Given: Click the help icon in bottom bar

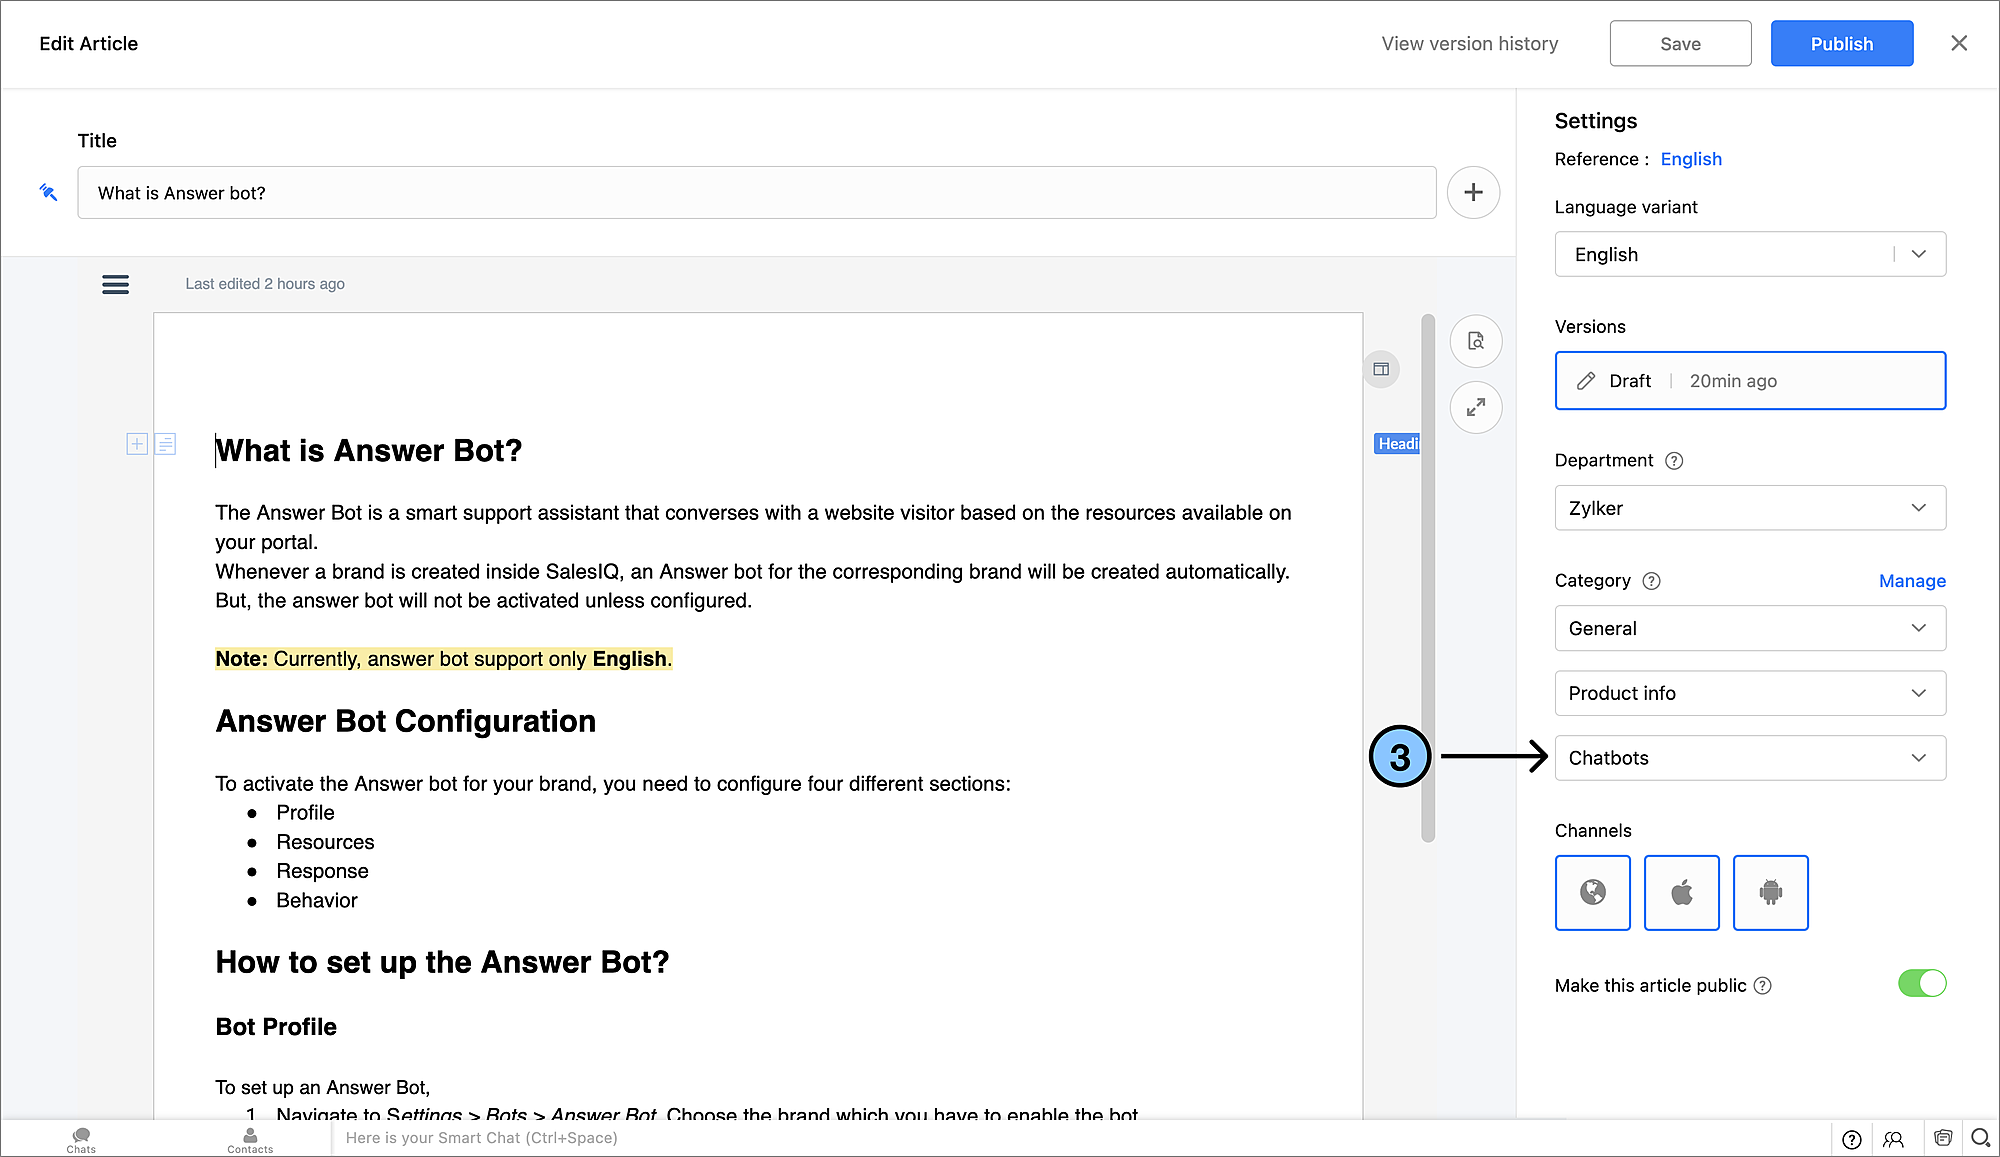Looking at the screenshot, I should (x=1851, y=1138).
